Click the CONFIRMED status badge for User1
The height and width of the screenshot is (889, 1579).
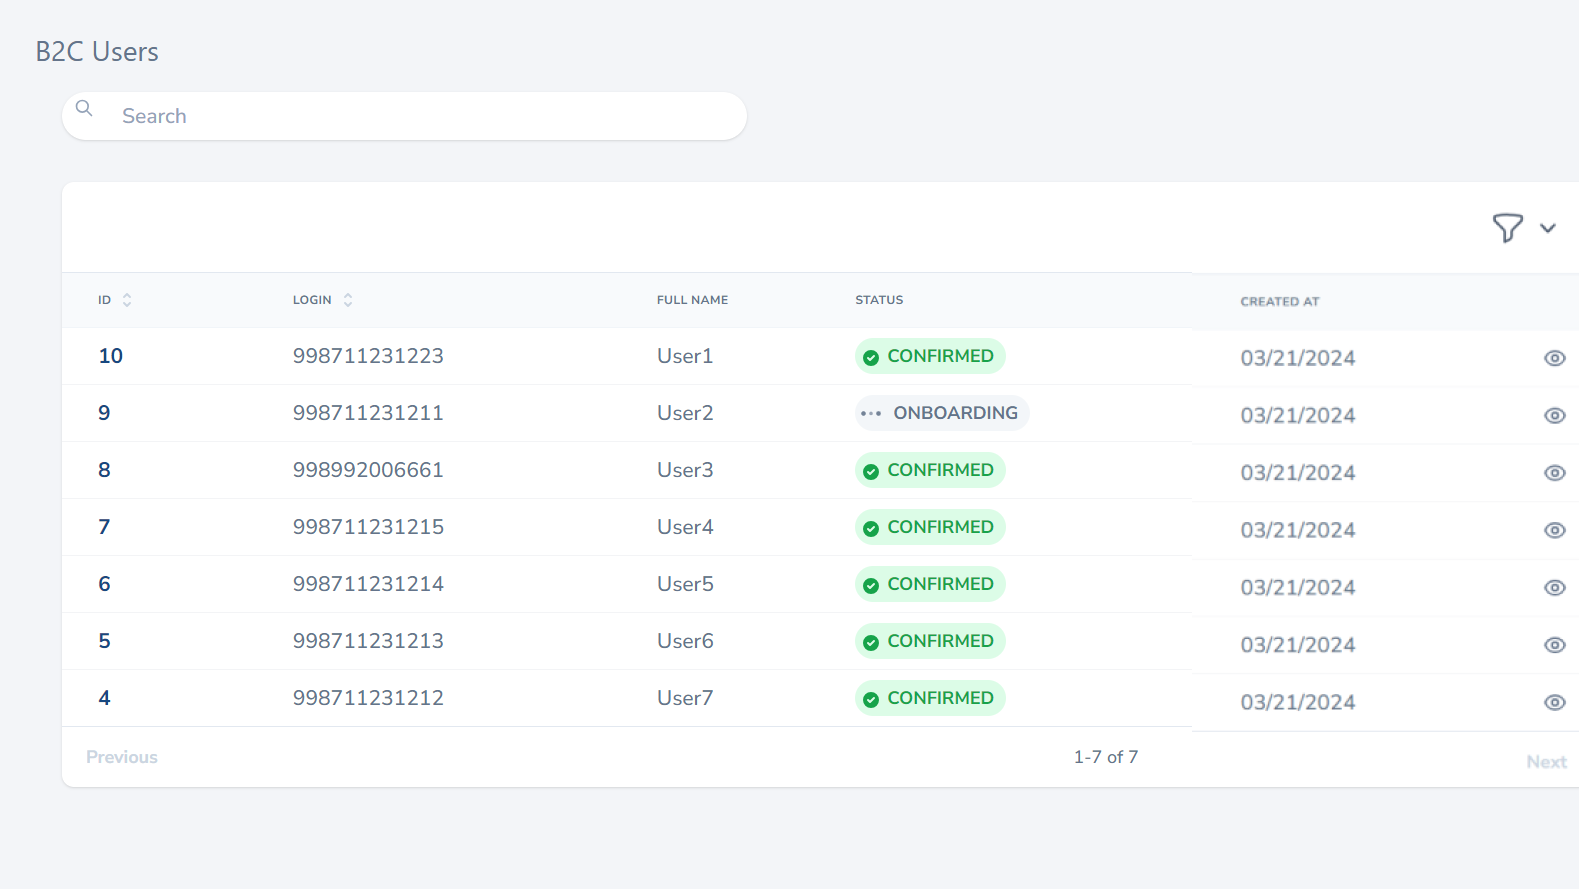930,356
